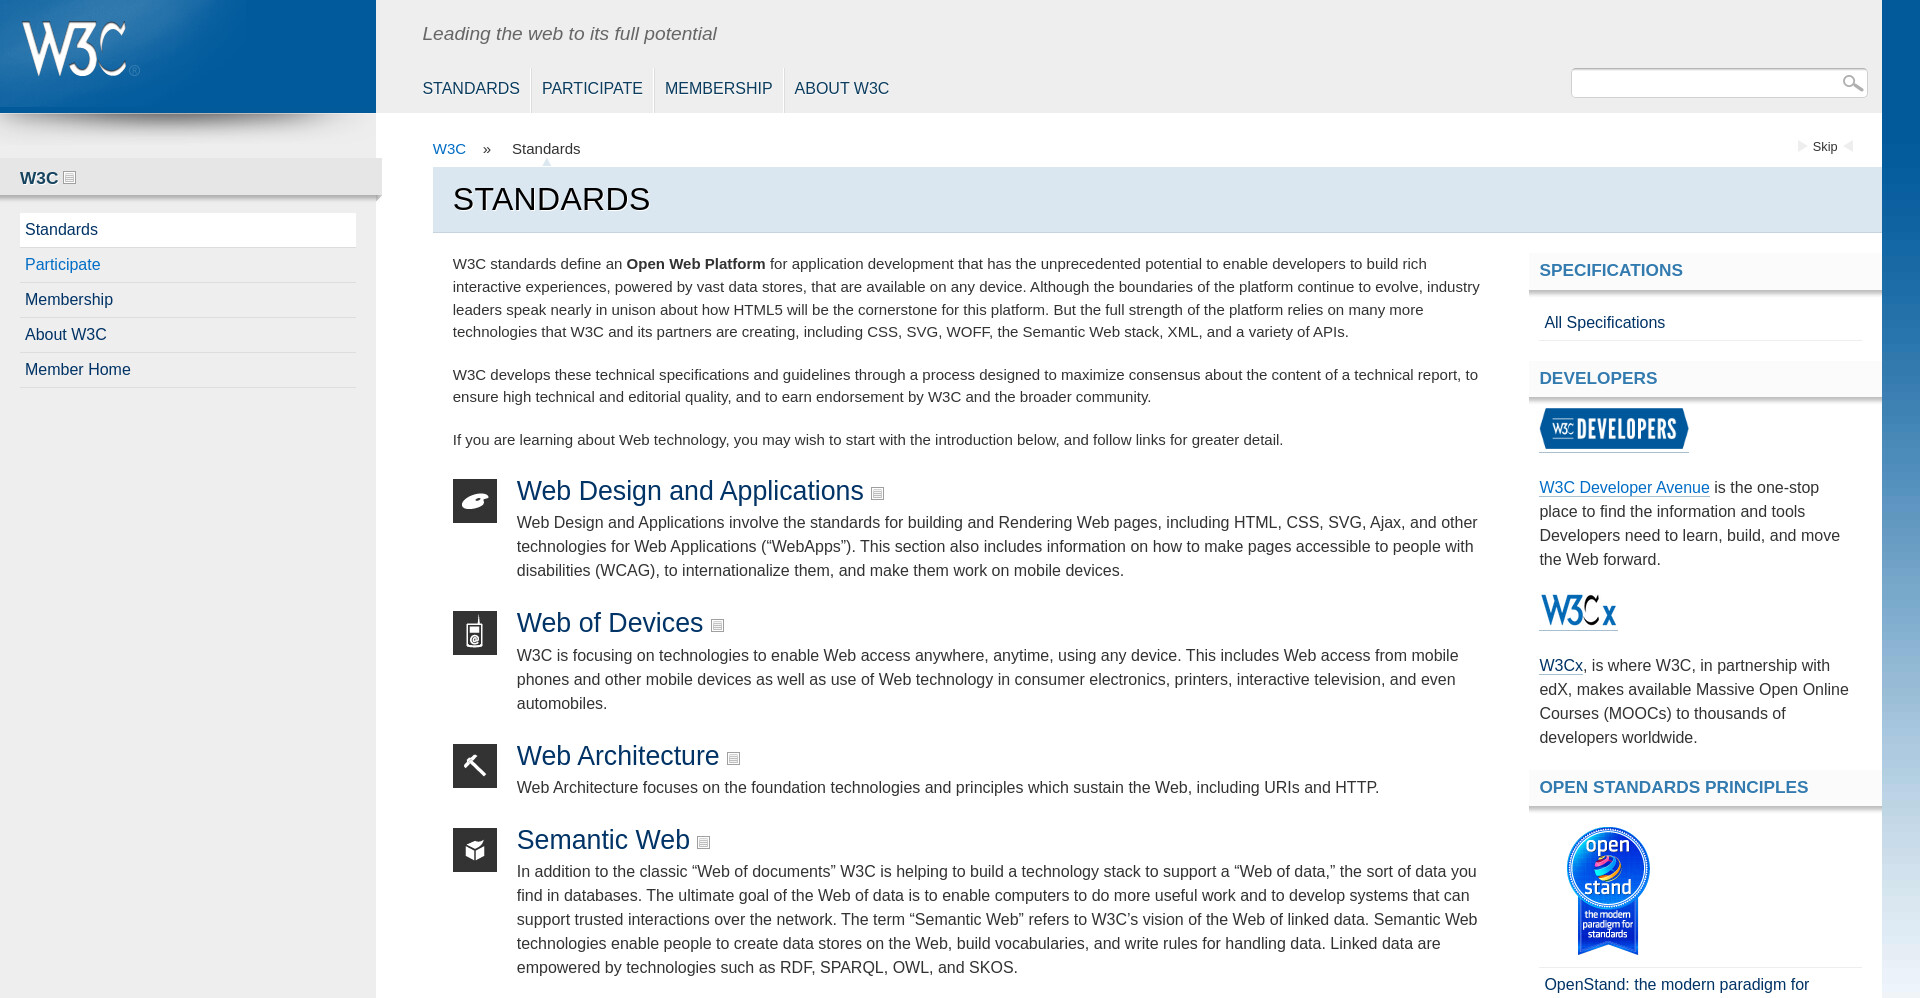
Task: Click the Web Design and Applications category icon
Action: coord(475,501)
